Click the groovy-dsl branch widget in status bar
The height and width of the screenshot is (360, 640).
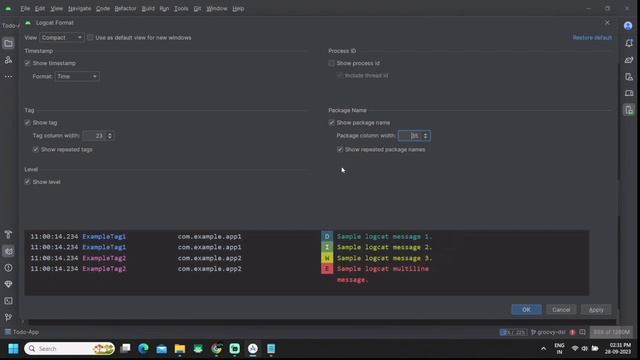(x=548, y=332)
